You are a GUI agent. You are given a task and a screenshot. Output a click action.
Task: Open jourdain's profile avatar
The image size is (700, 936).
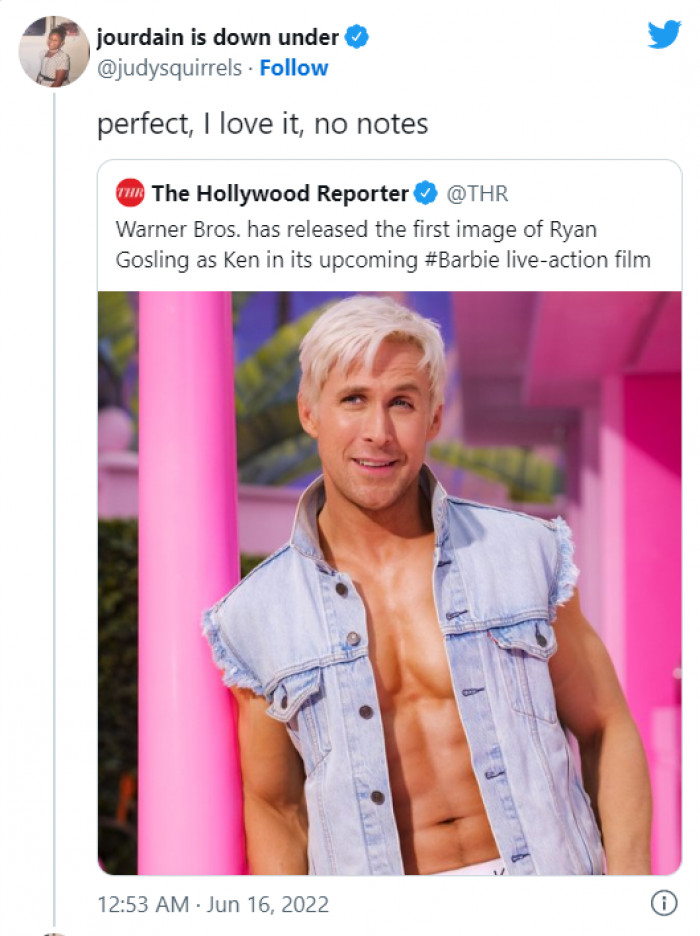[54, 51]
